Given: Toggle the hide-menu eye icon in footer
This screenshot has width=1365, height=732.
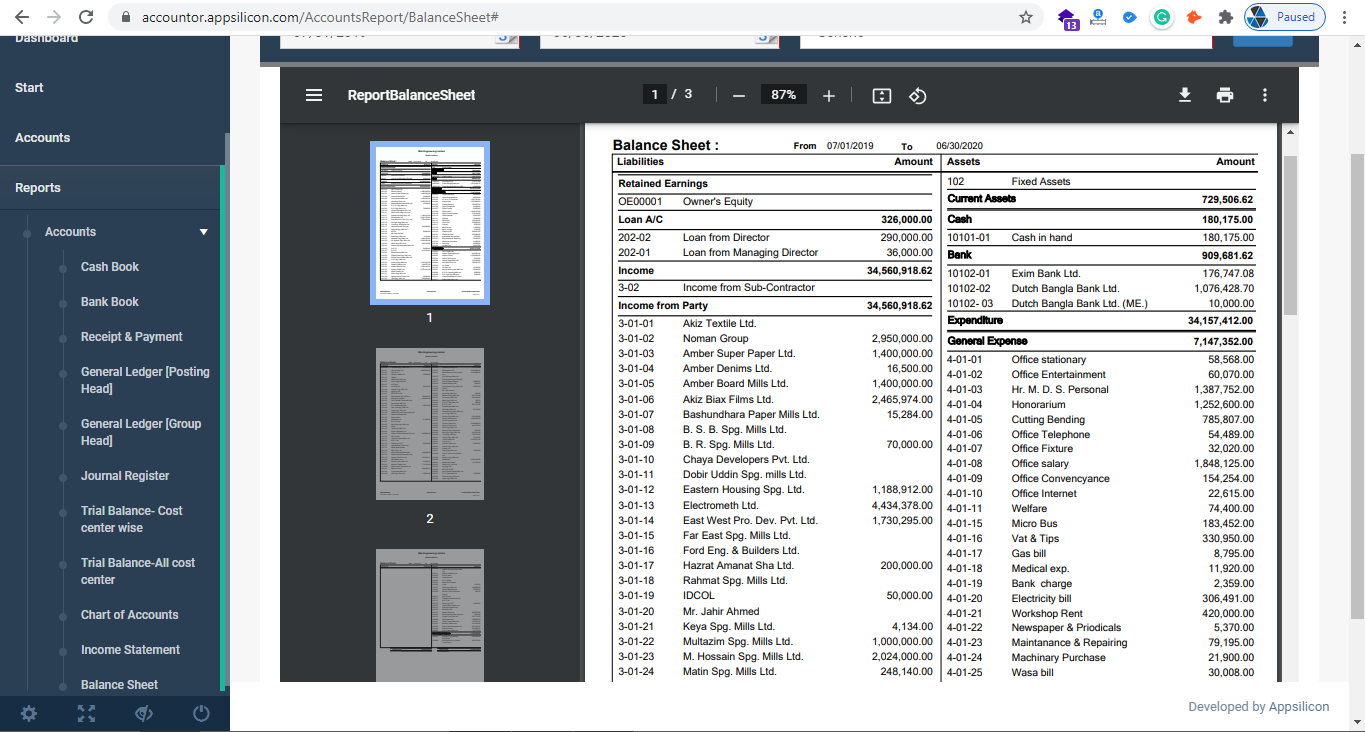Looking at the screenshot, I should click(144, 713).
